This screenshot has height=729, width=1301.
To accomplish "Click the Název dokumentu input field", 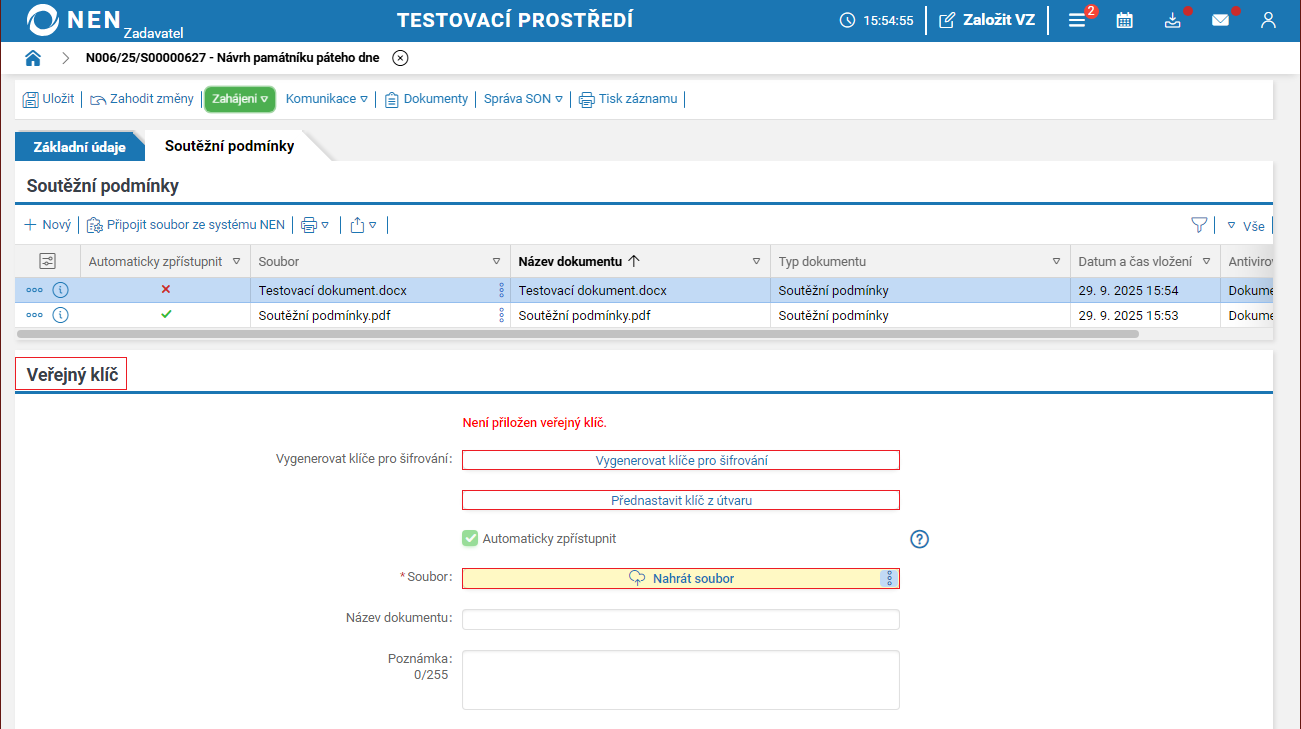I will (x=681, y=619).
